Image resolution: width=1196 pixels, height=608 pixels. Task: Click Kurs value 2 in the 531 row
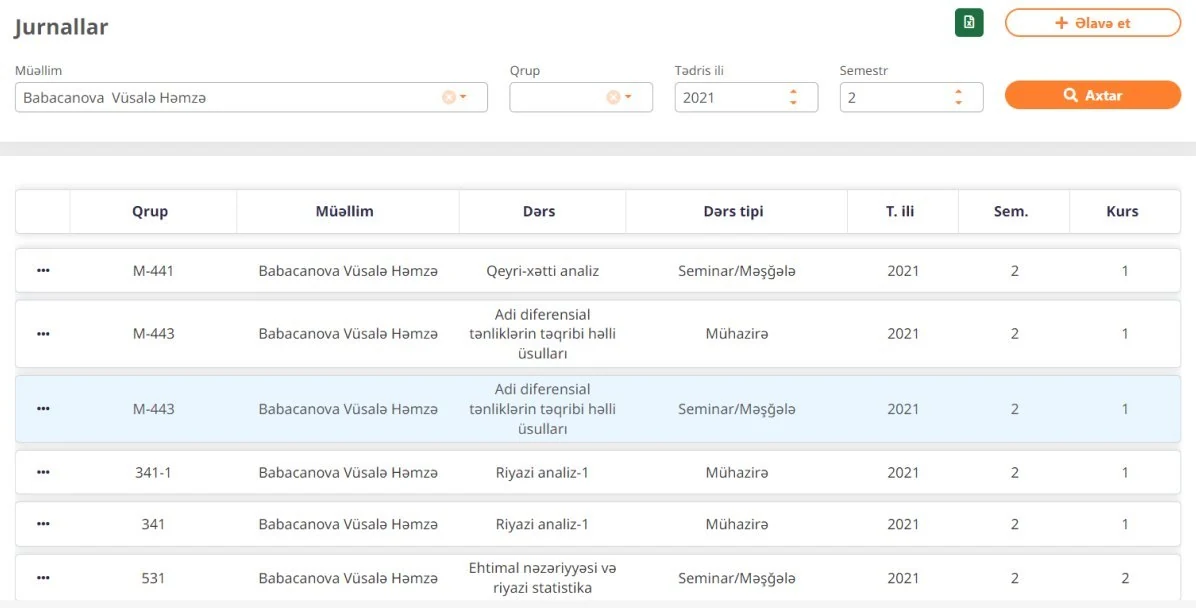1125,577
